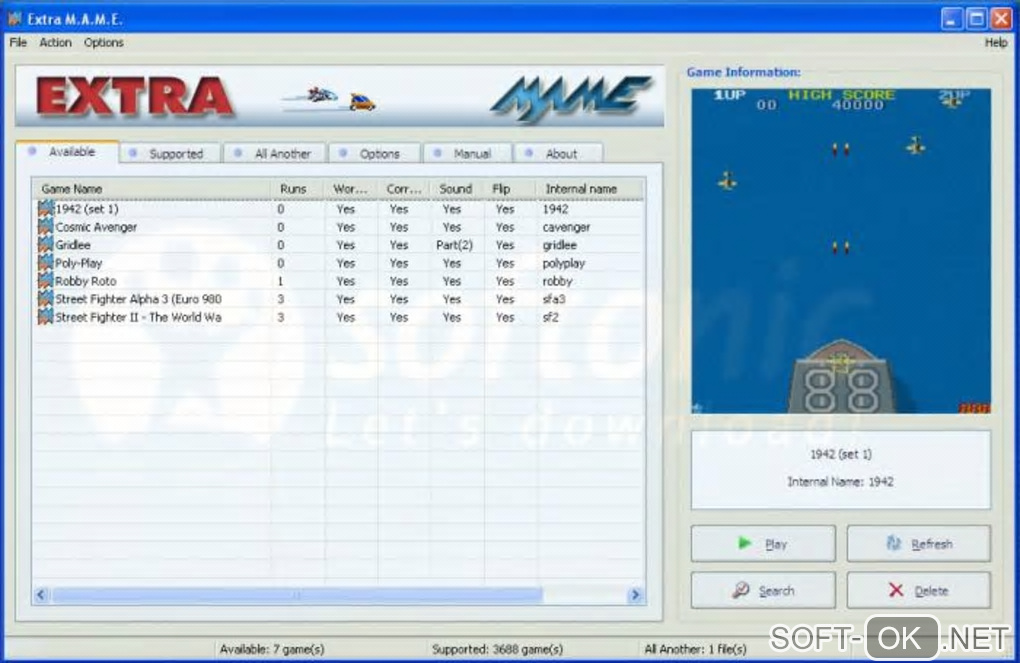Click the Search button
Viewport: 1020px width, 663px height.
point(763,590)
